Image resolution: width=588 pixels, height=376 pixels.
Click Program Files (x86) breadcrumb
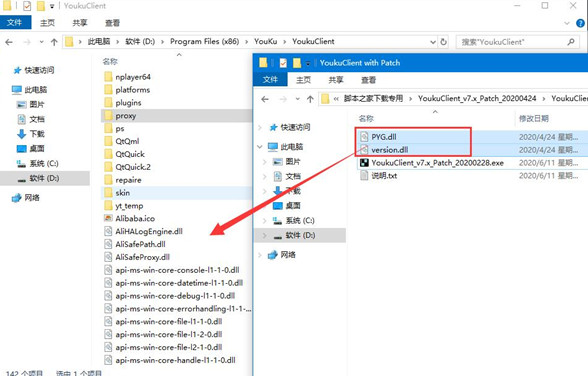tap(204, 42)
